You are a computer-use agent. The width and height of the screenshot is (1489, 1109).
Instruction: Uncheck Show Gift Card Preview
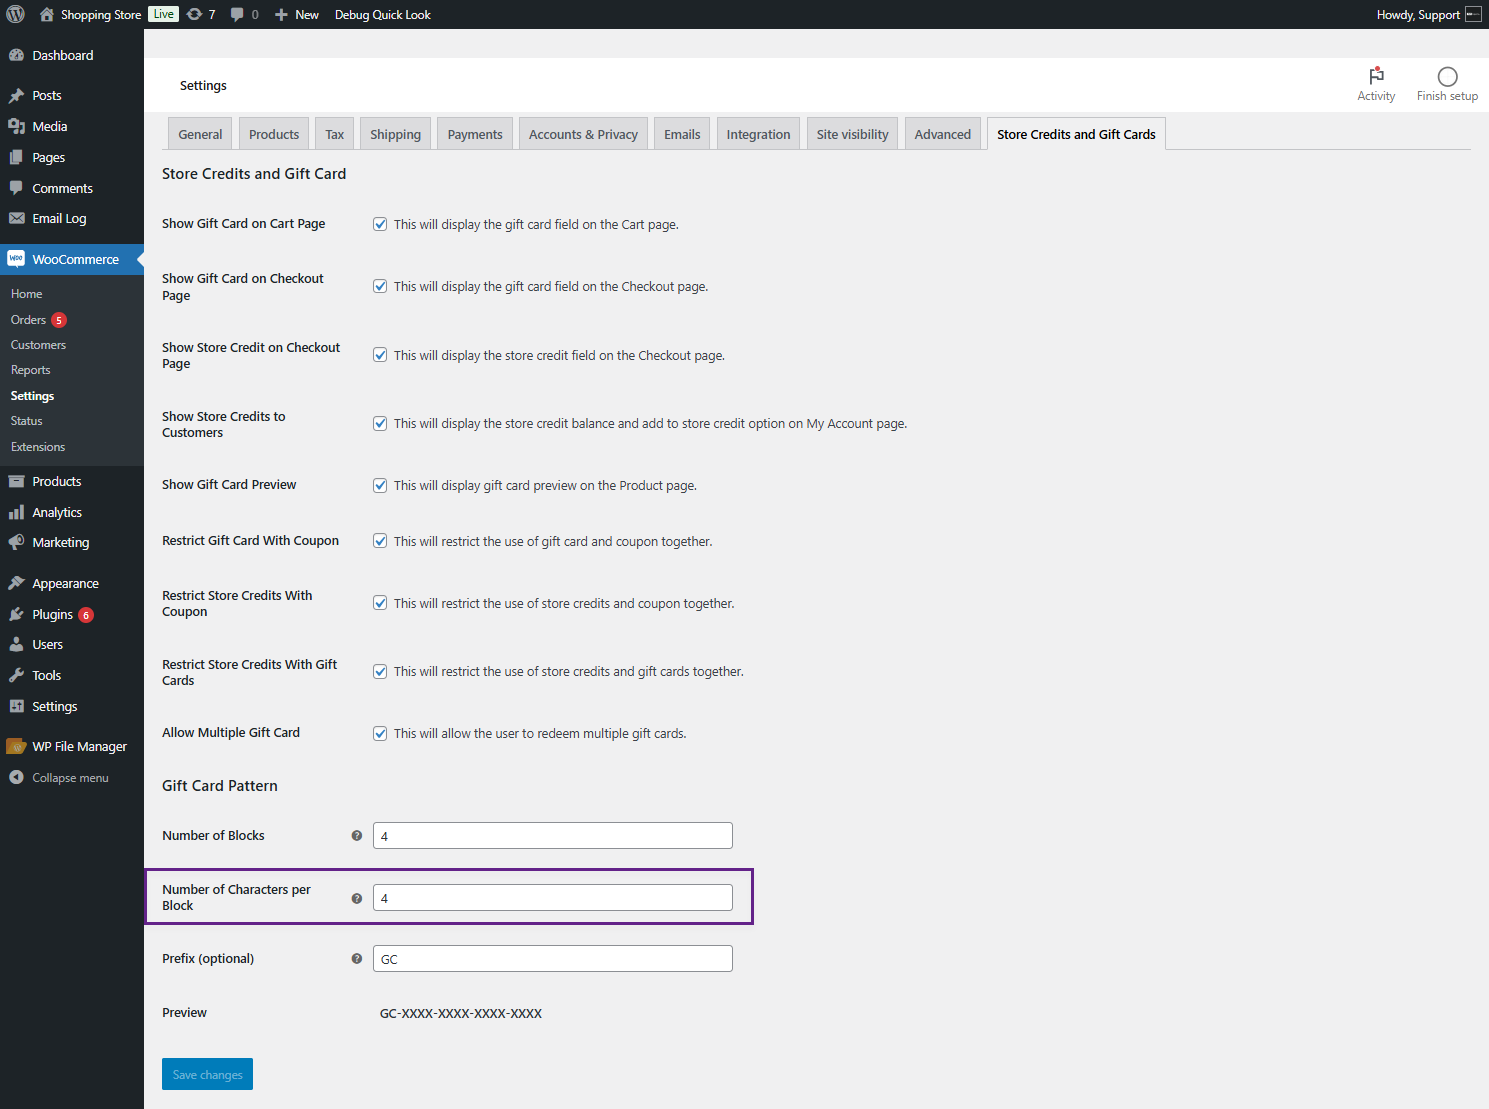point(380,485)
